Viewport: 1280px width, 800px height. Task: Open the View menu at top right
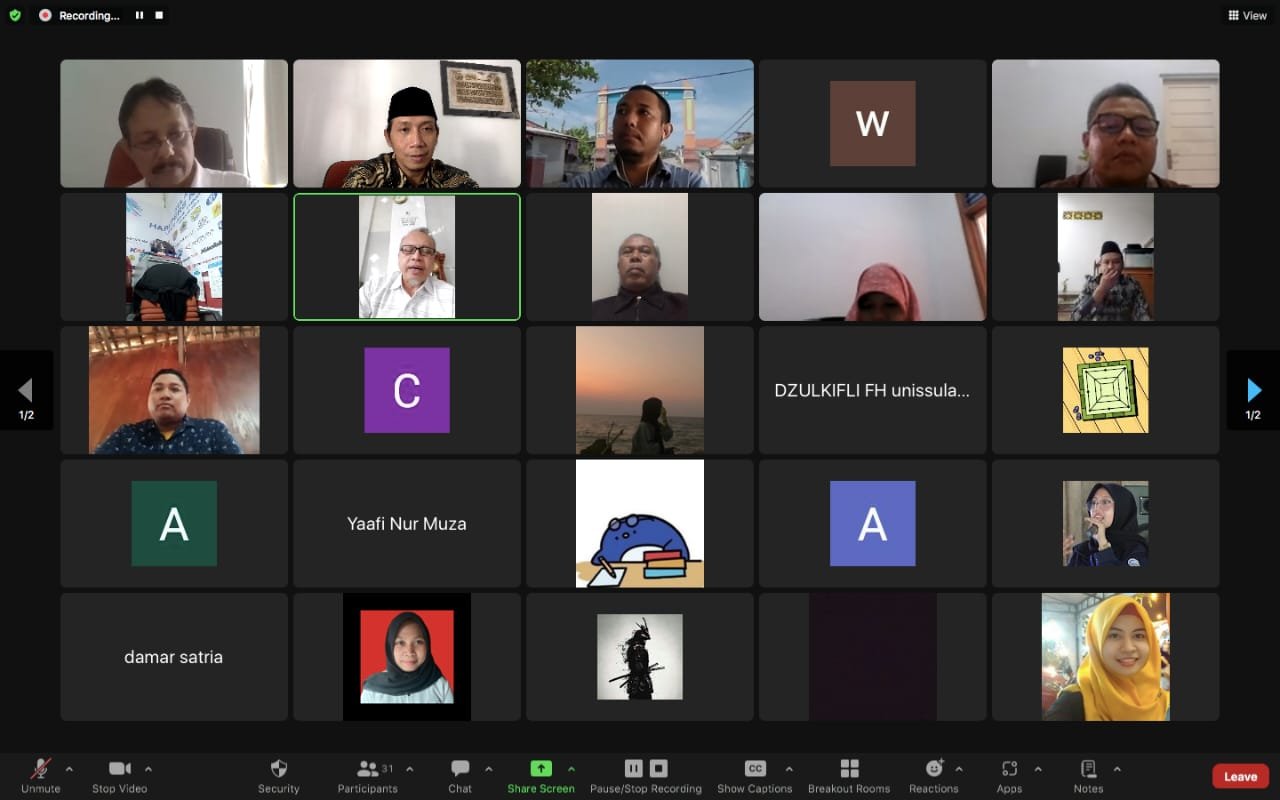click(1247, 15)
